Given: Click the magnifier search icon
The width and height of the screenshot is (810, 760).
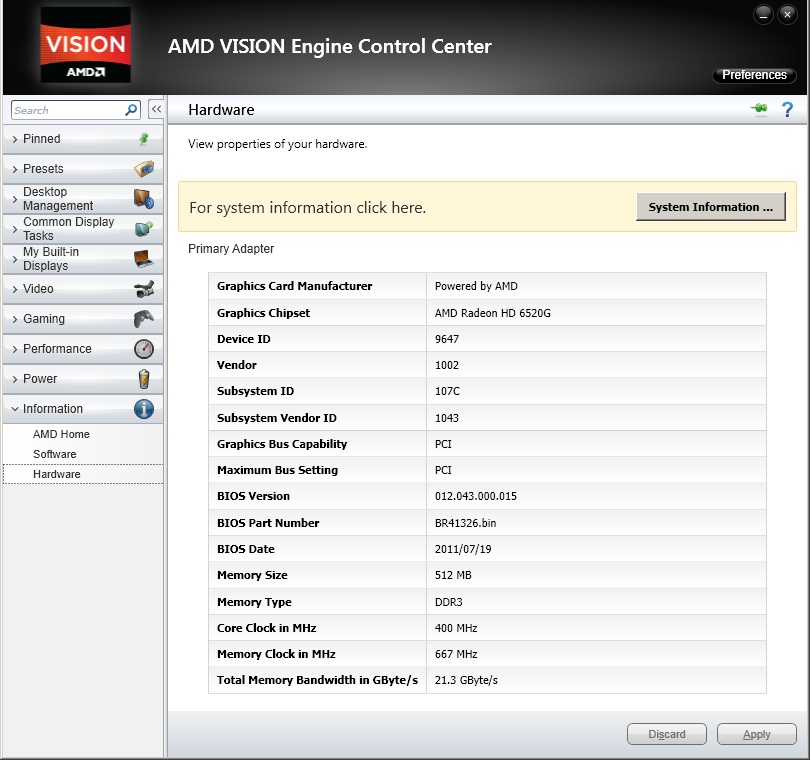Looking at the screenshot, I should click(x=131, y=110).
